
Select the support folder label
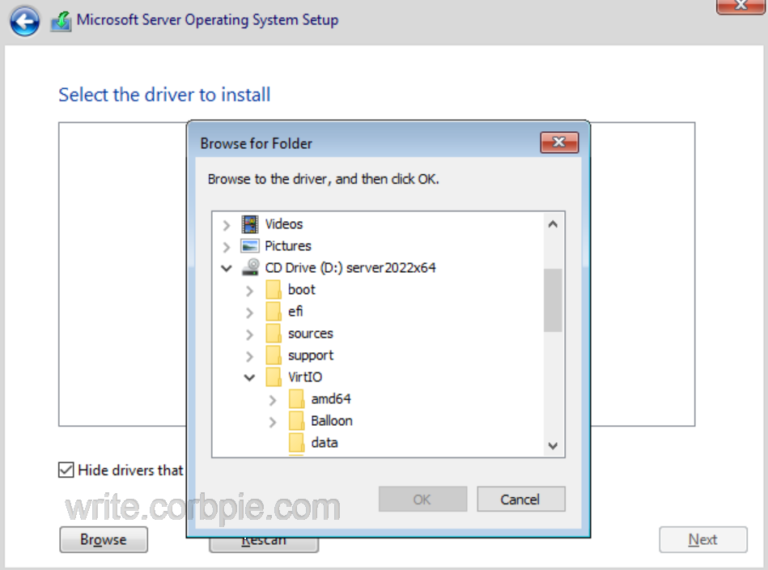311,355
